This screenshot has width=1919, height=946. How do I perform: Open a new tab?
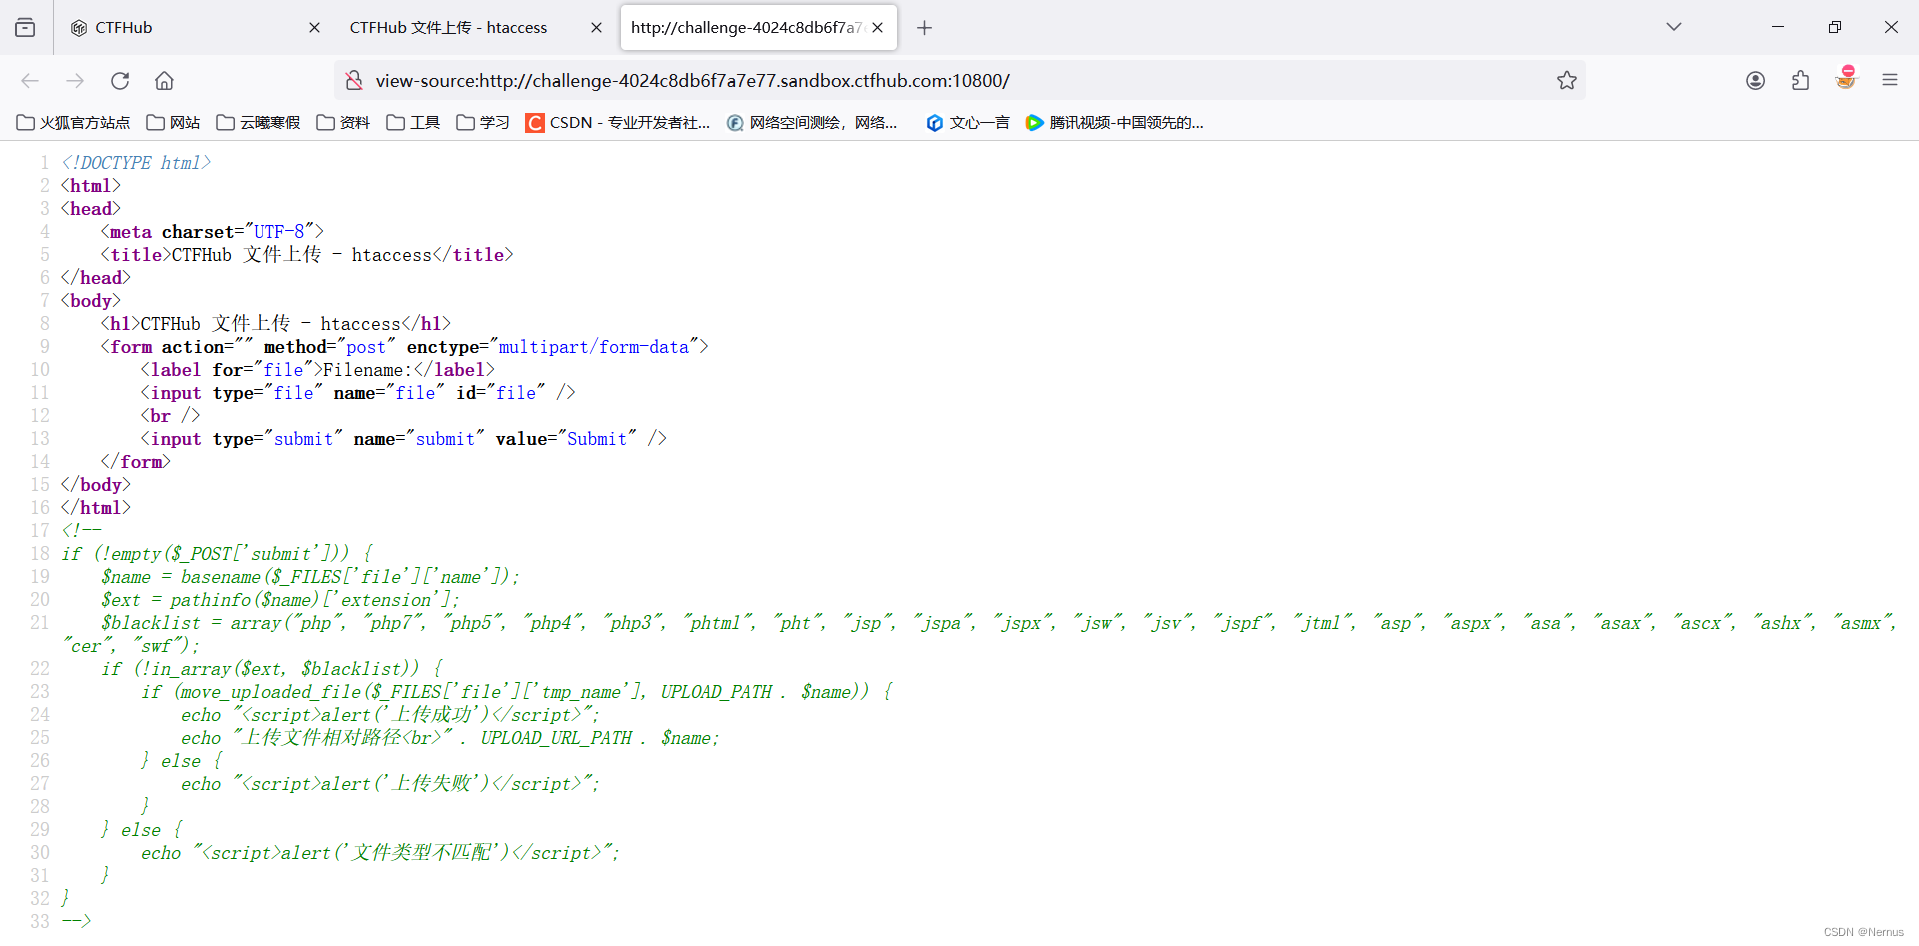(924, 28)
